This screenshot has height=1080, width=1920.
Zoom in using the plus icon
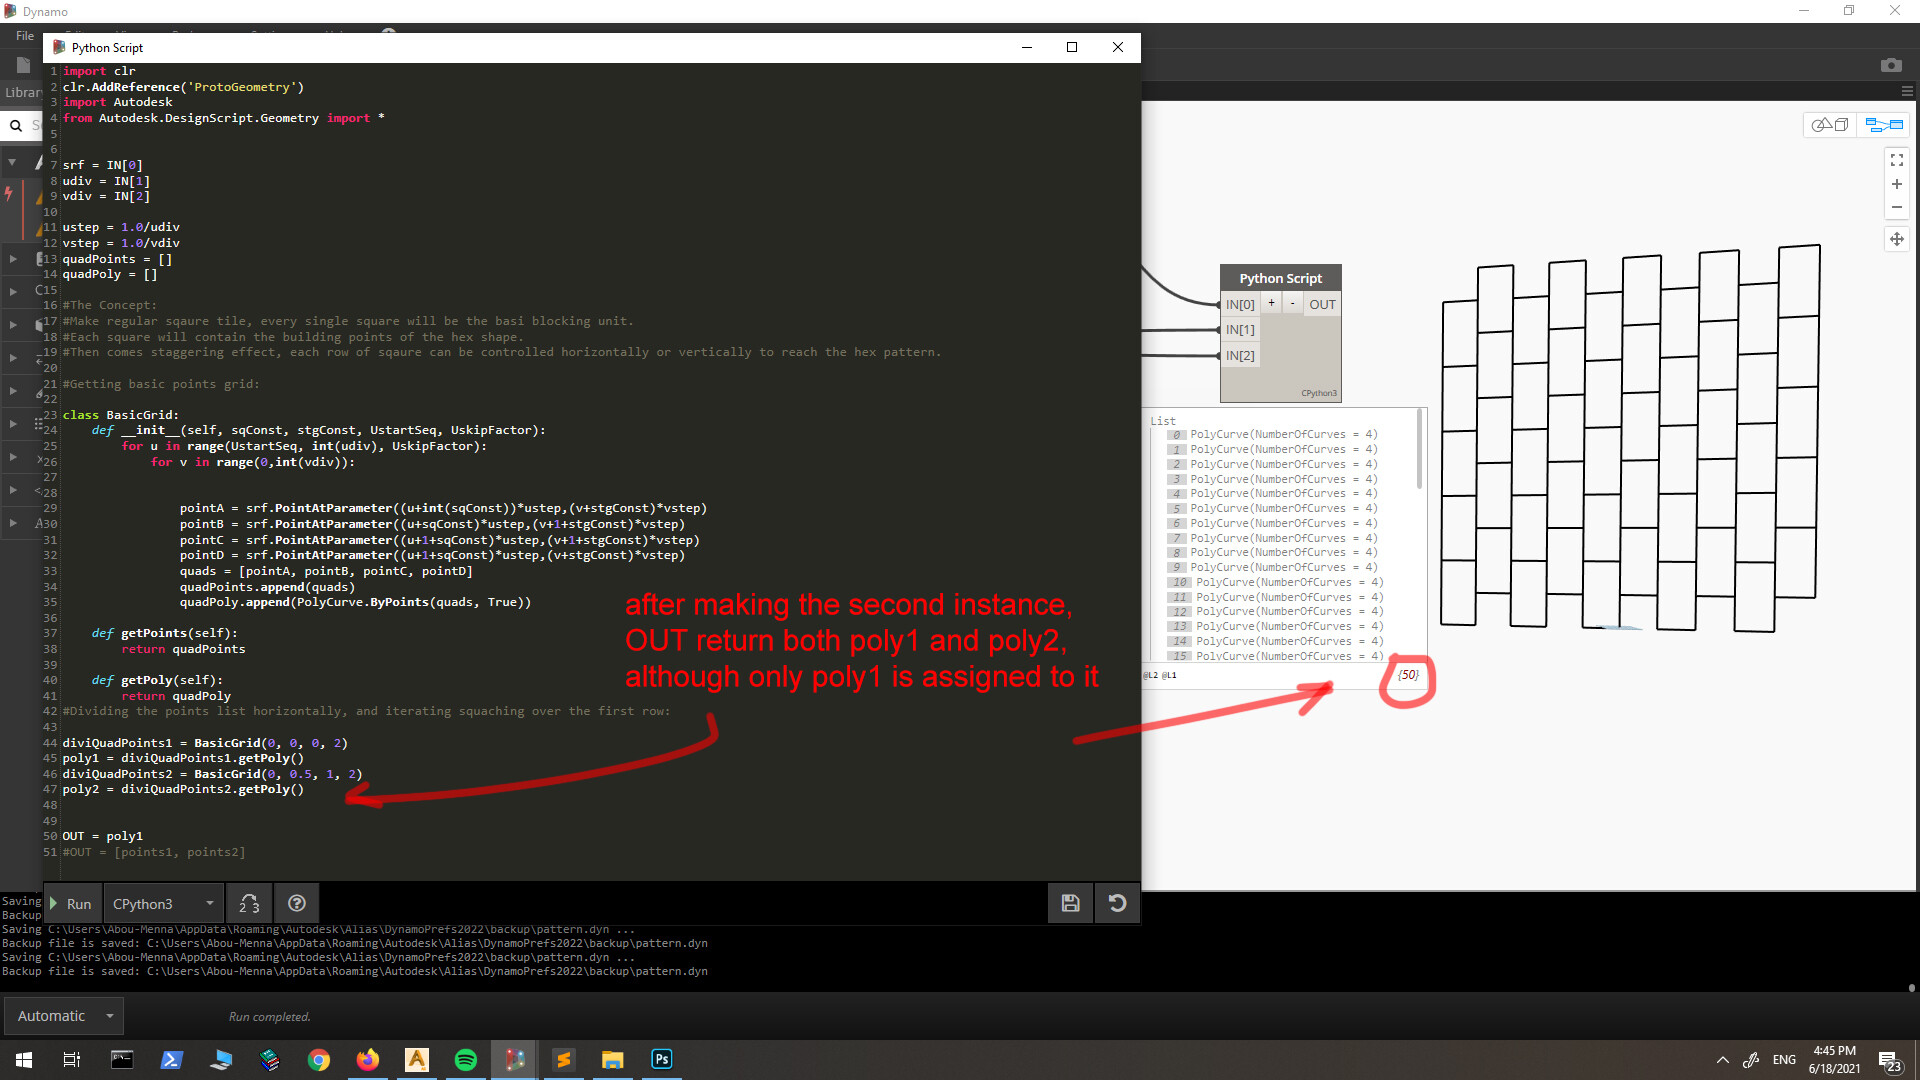[1897, 184]
